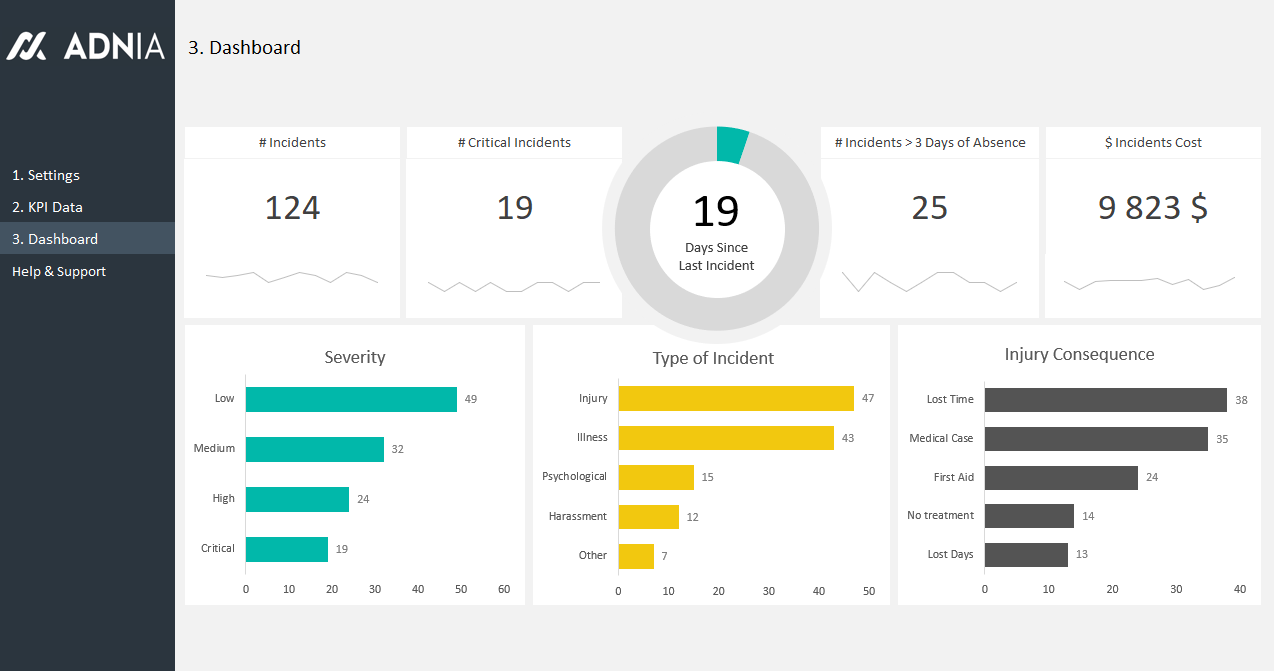1274x671 pixels.
Task: Select the # Critical Incidents sparkline
Action: [514, 286]
